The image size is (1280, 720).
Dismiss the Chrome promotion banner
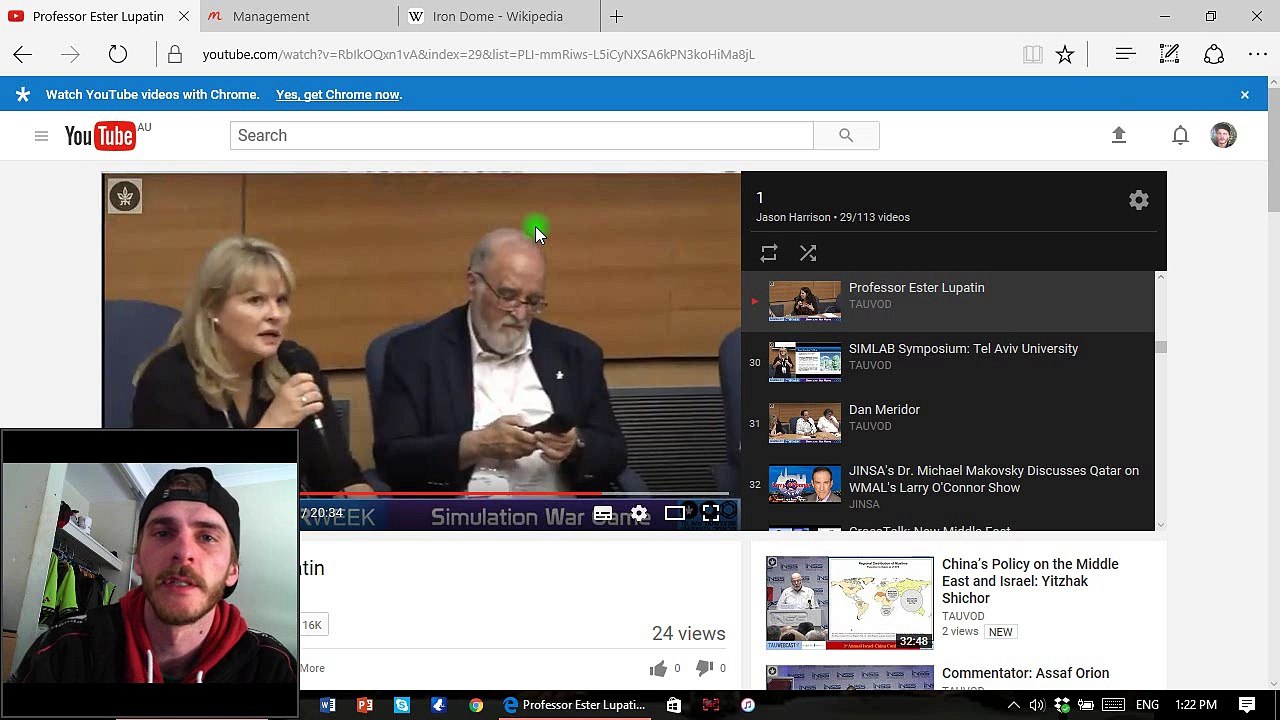(1245, 95)
